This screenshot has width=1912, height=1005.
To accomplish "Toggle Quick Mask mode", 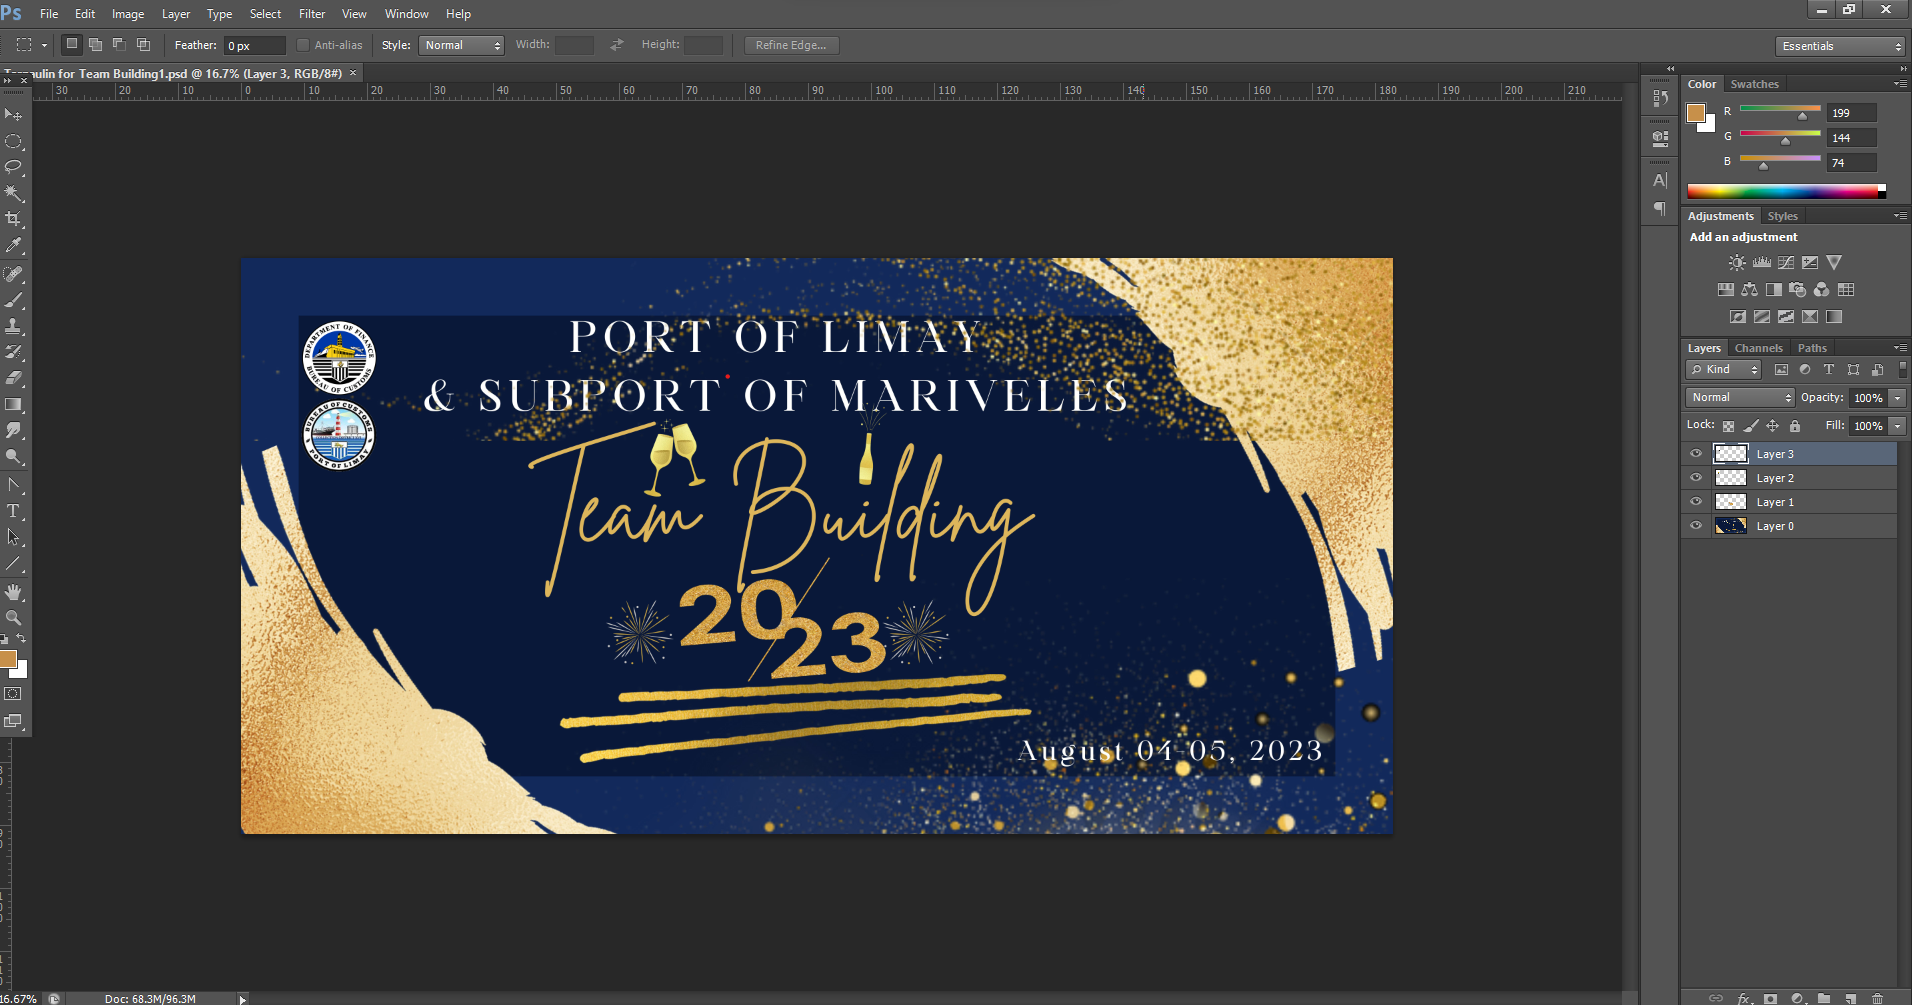I will pos(13,694).
